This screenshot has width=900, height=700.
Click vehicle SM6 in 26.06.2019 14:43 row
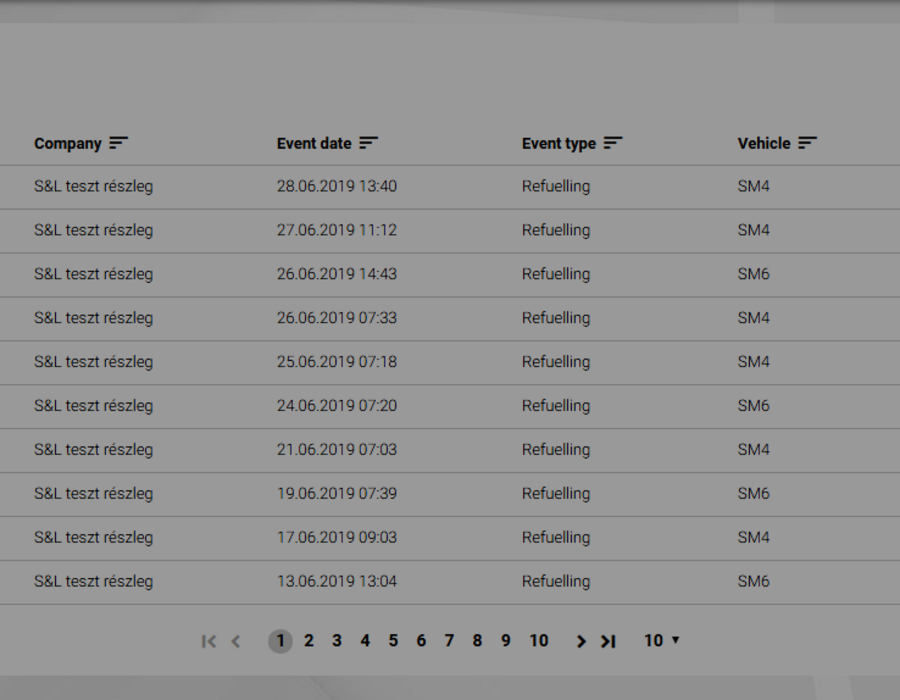point(754,274)
